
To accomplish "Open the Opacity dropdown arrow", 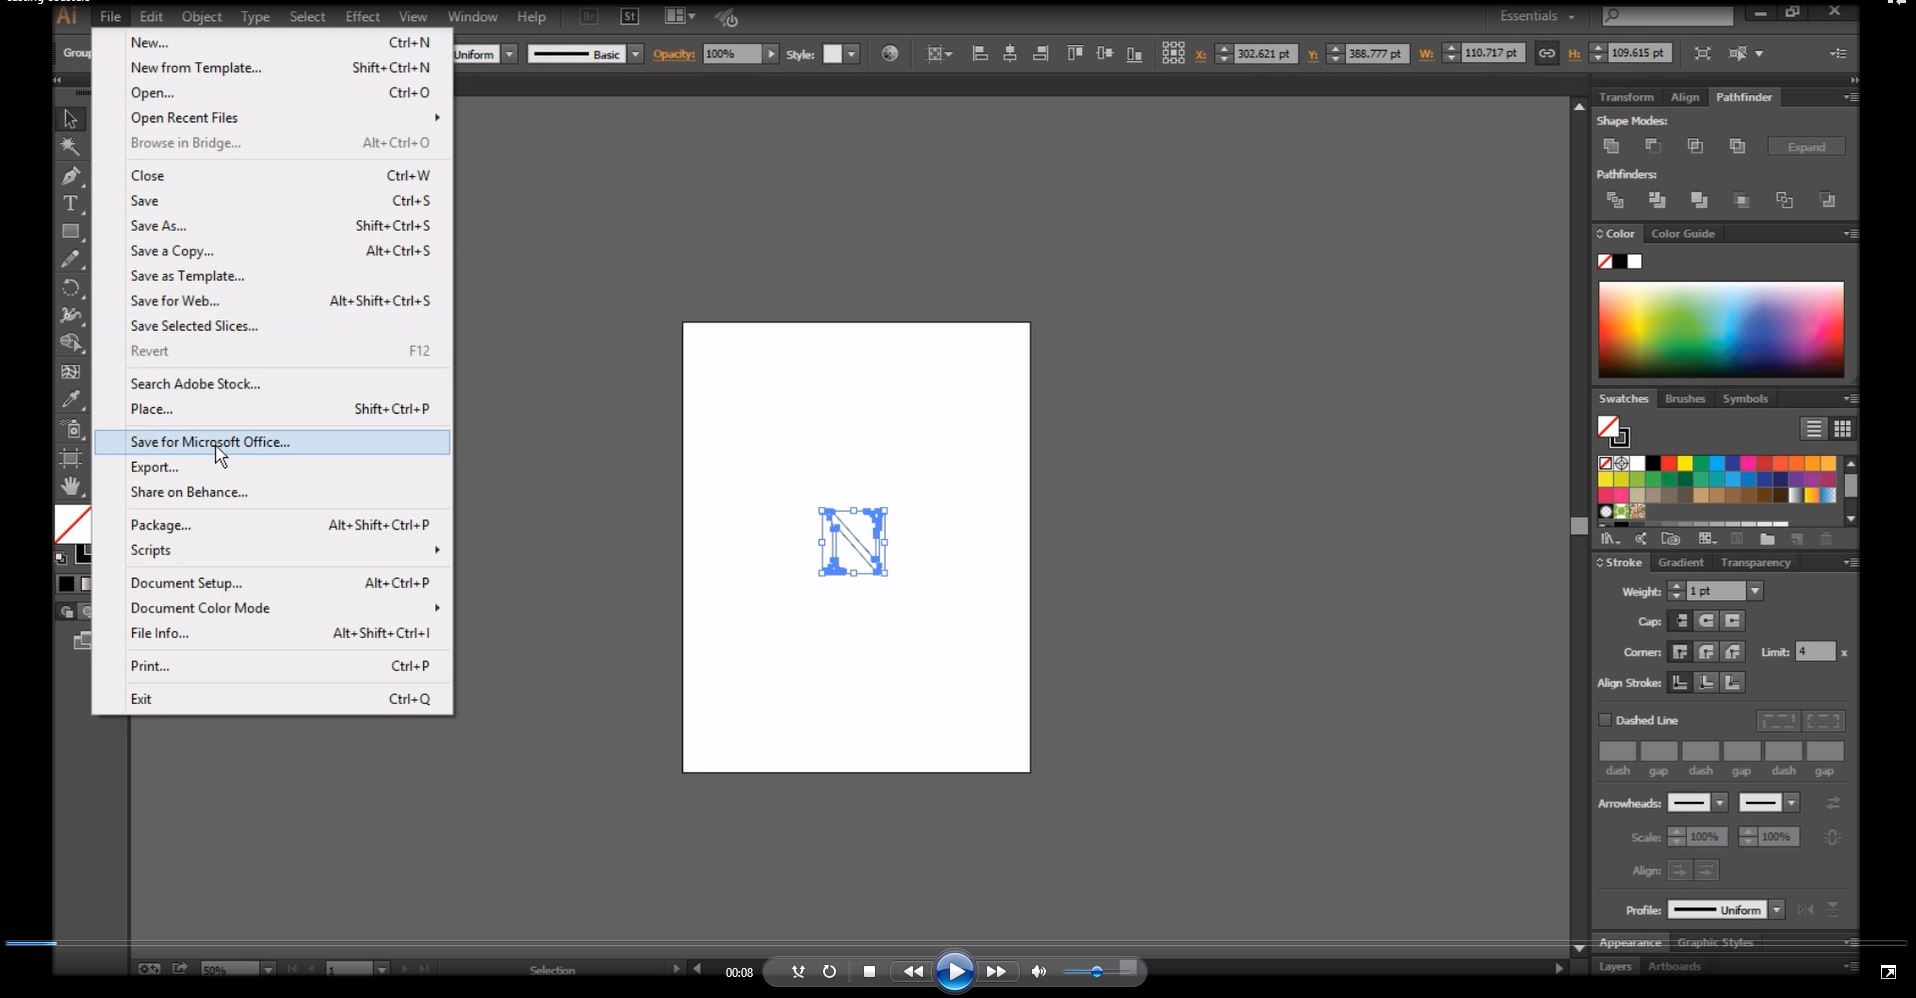I will tap(771, 54).
